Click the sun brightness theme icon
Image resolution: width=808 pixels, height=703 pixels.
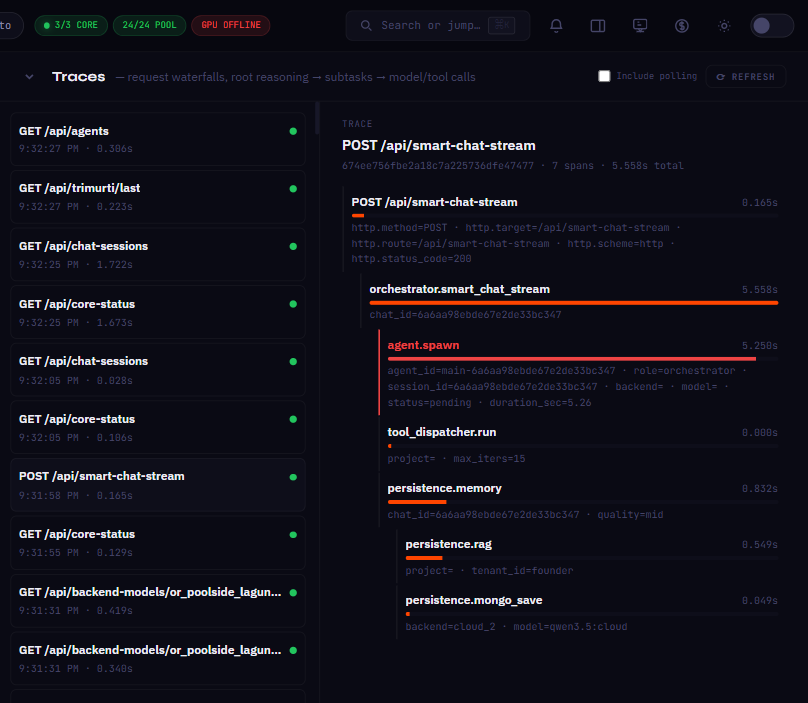[x=724, y=26]
